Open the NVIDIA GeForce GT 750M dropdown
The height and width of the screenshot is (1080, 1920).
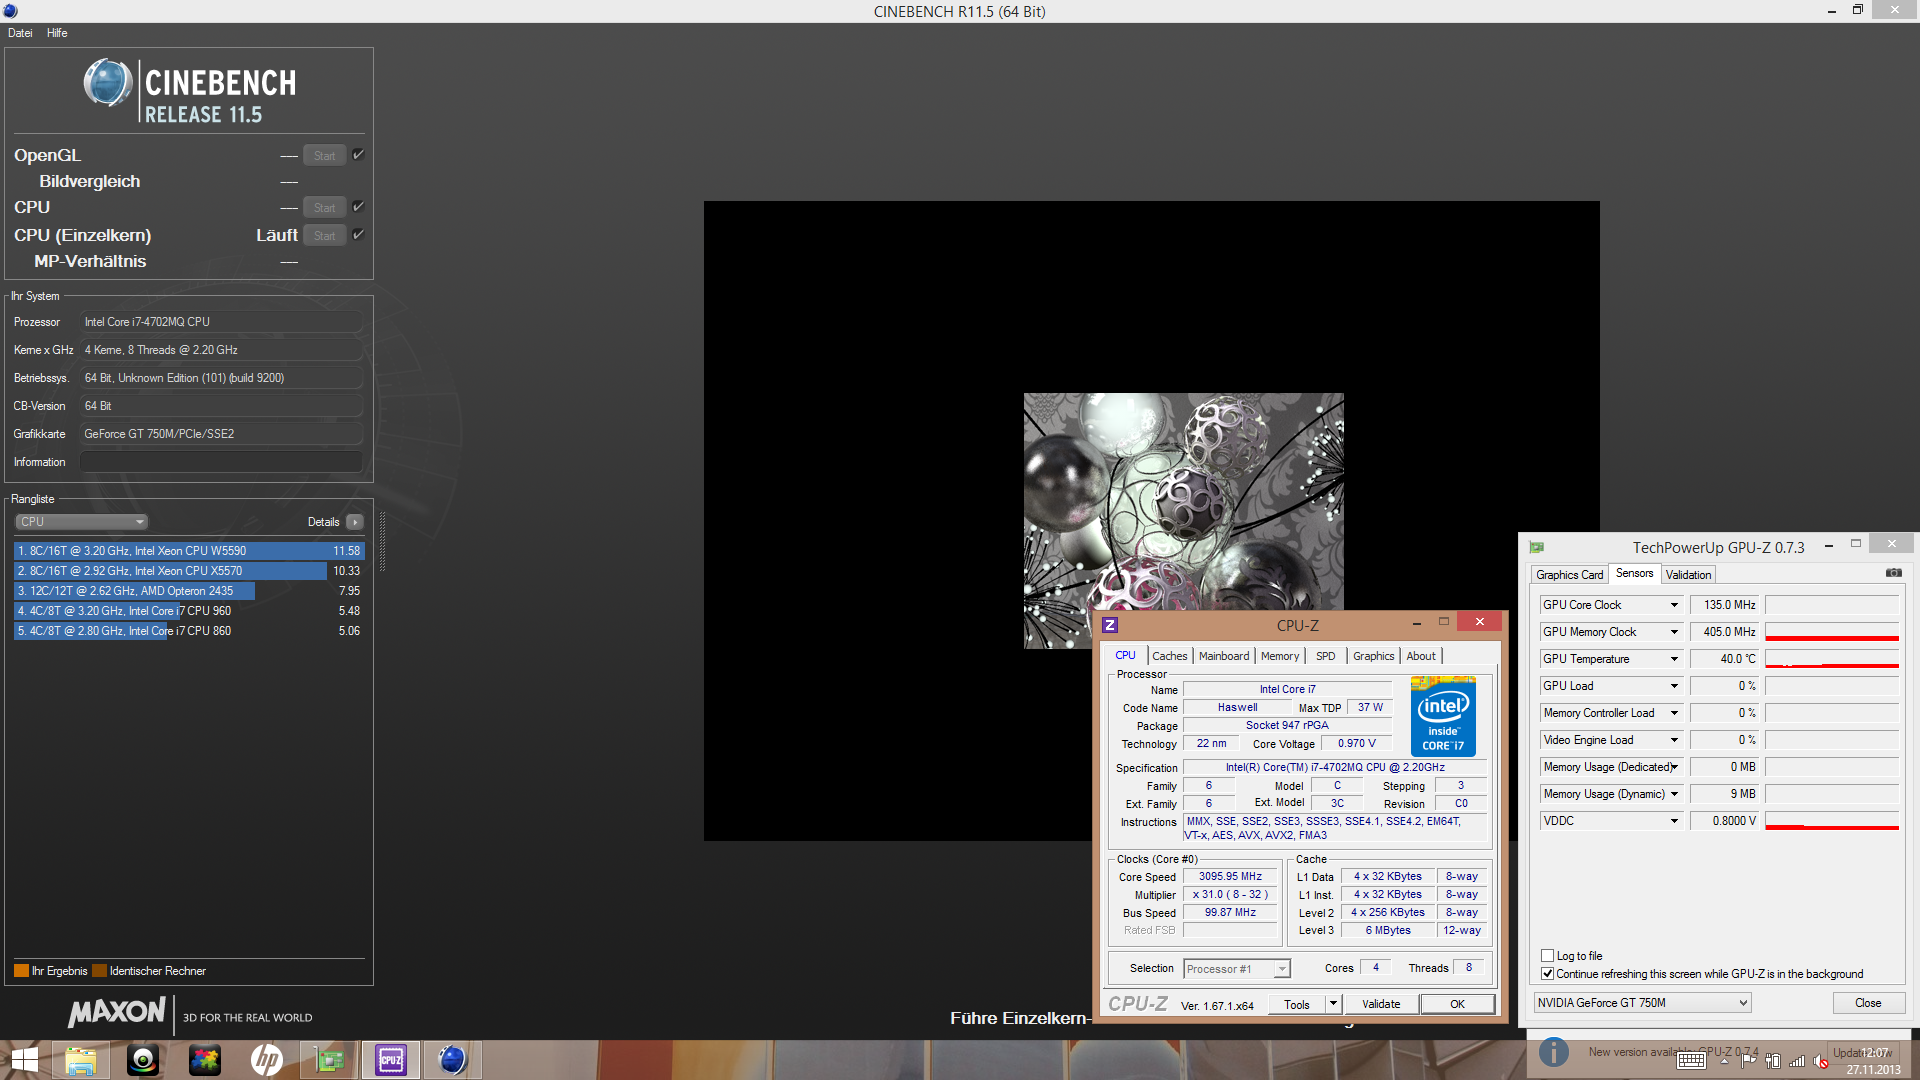coord(1642,1003)
